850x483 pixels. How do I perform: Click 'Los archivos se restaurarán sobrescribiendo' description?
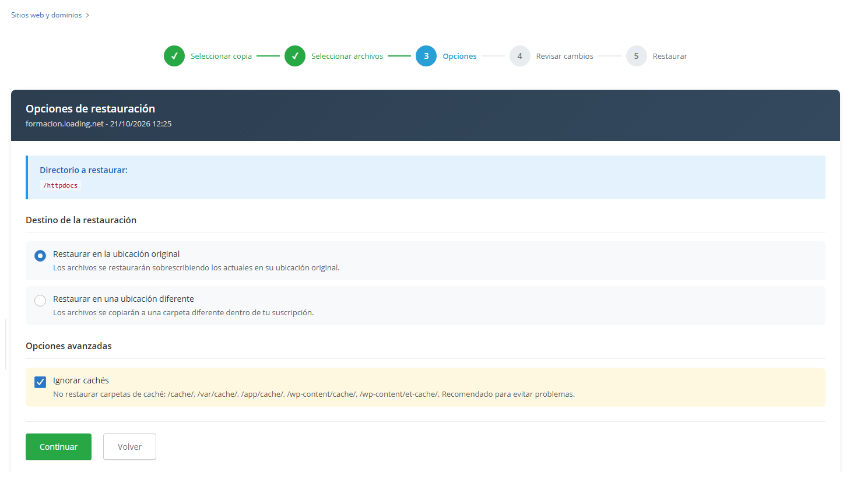tap(196, 268)
